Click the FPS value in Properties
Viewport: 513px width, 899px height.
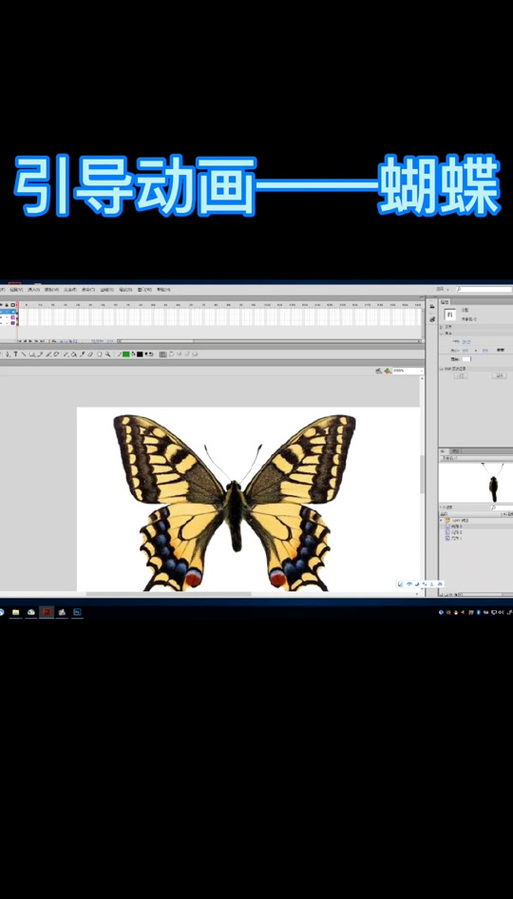(467, 342)
